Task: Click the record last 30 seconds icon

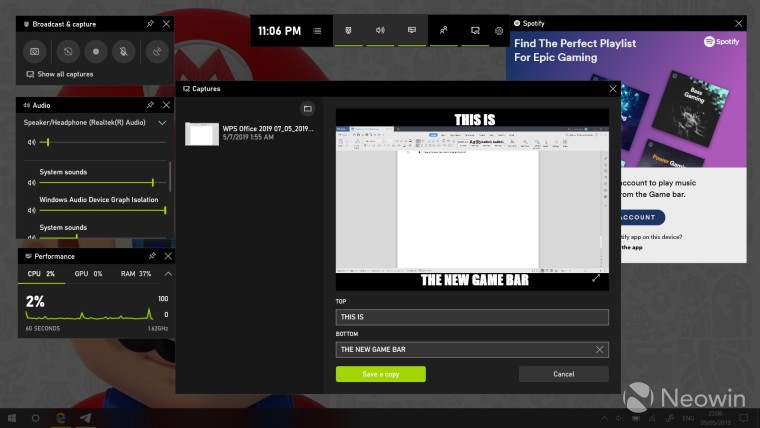Action: coord(68,51)
